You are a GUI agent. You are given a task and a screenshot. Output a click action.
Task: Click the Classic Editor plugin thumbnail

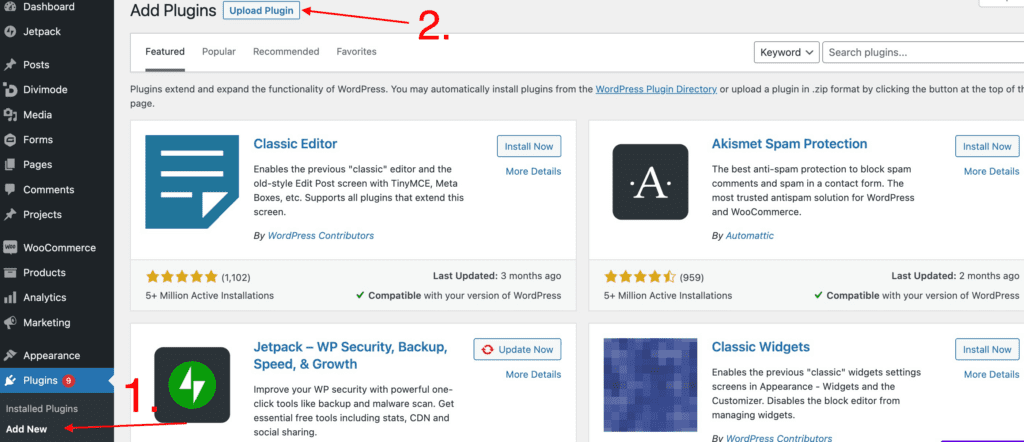[x=192, y=182]
